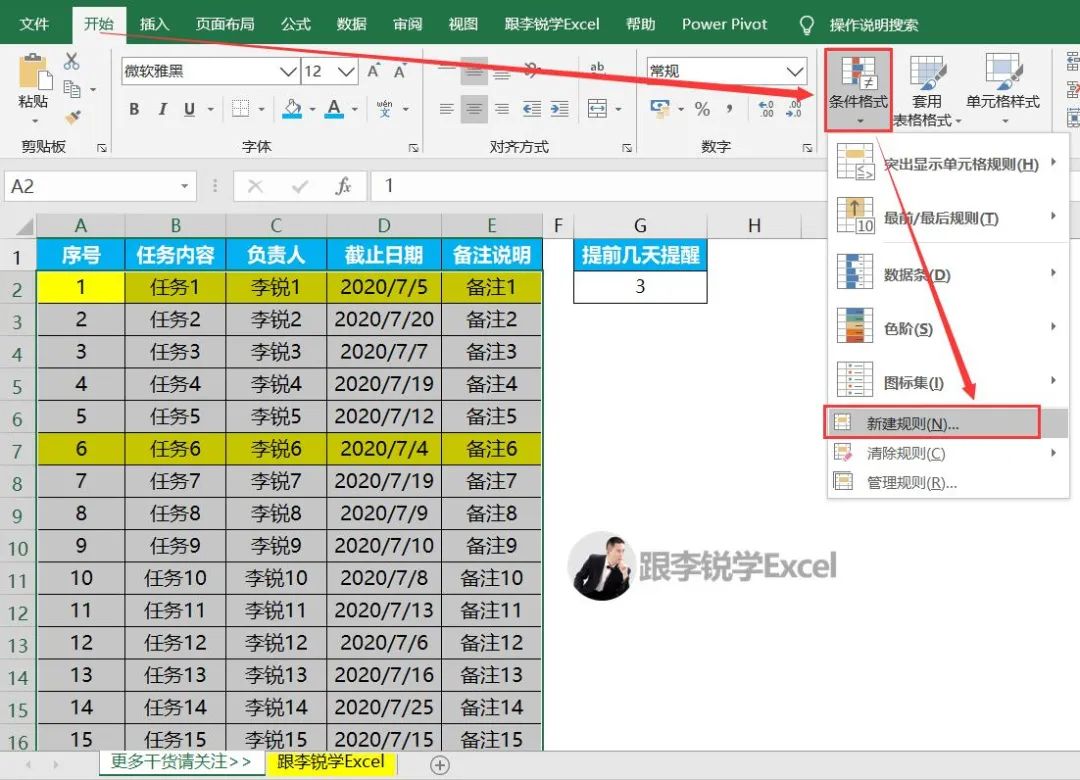The height and width of the screenshot is (780, 1080).
Task: Decrease the indent
Action: 532,109
